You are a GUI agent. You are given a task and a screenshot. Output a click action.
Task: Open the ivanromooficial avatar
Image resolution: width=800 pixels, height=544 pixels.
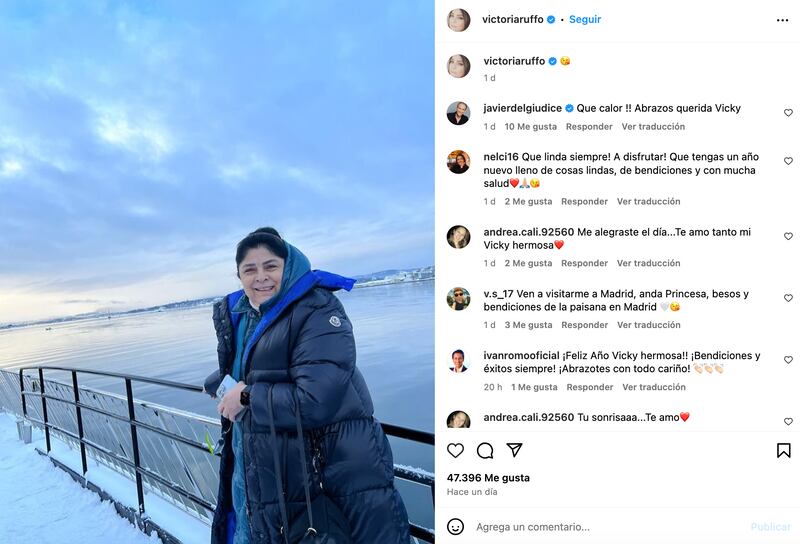pyautogui.click(x=458, y=361)
